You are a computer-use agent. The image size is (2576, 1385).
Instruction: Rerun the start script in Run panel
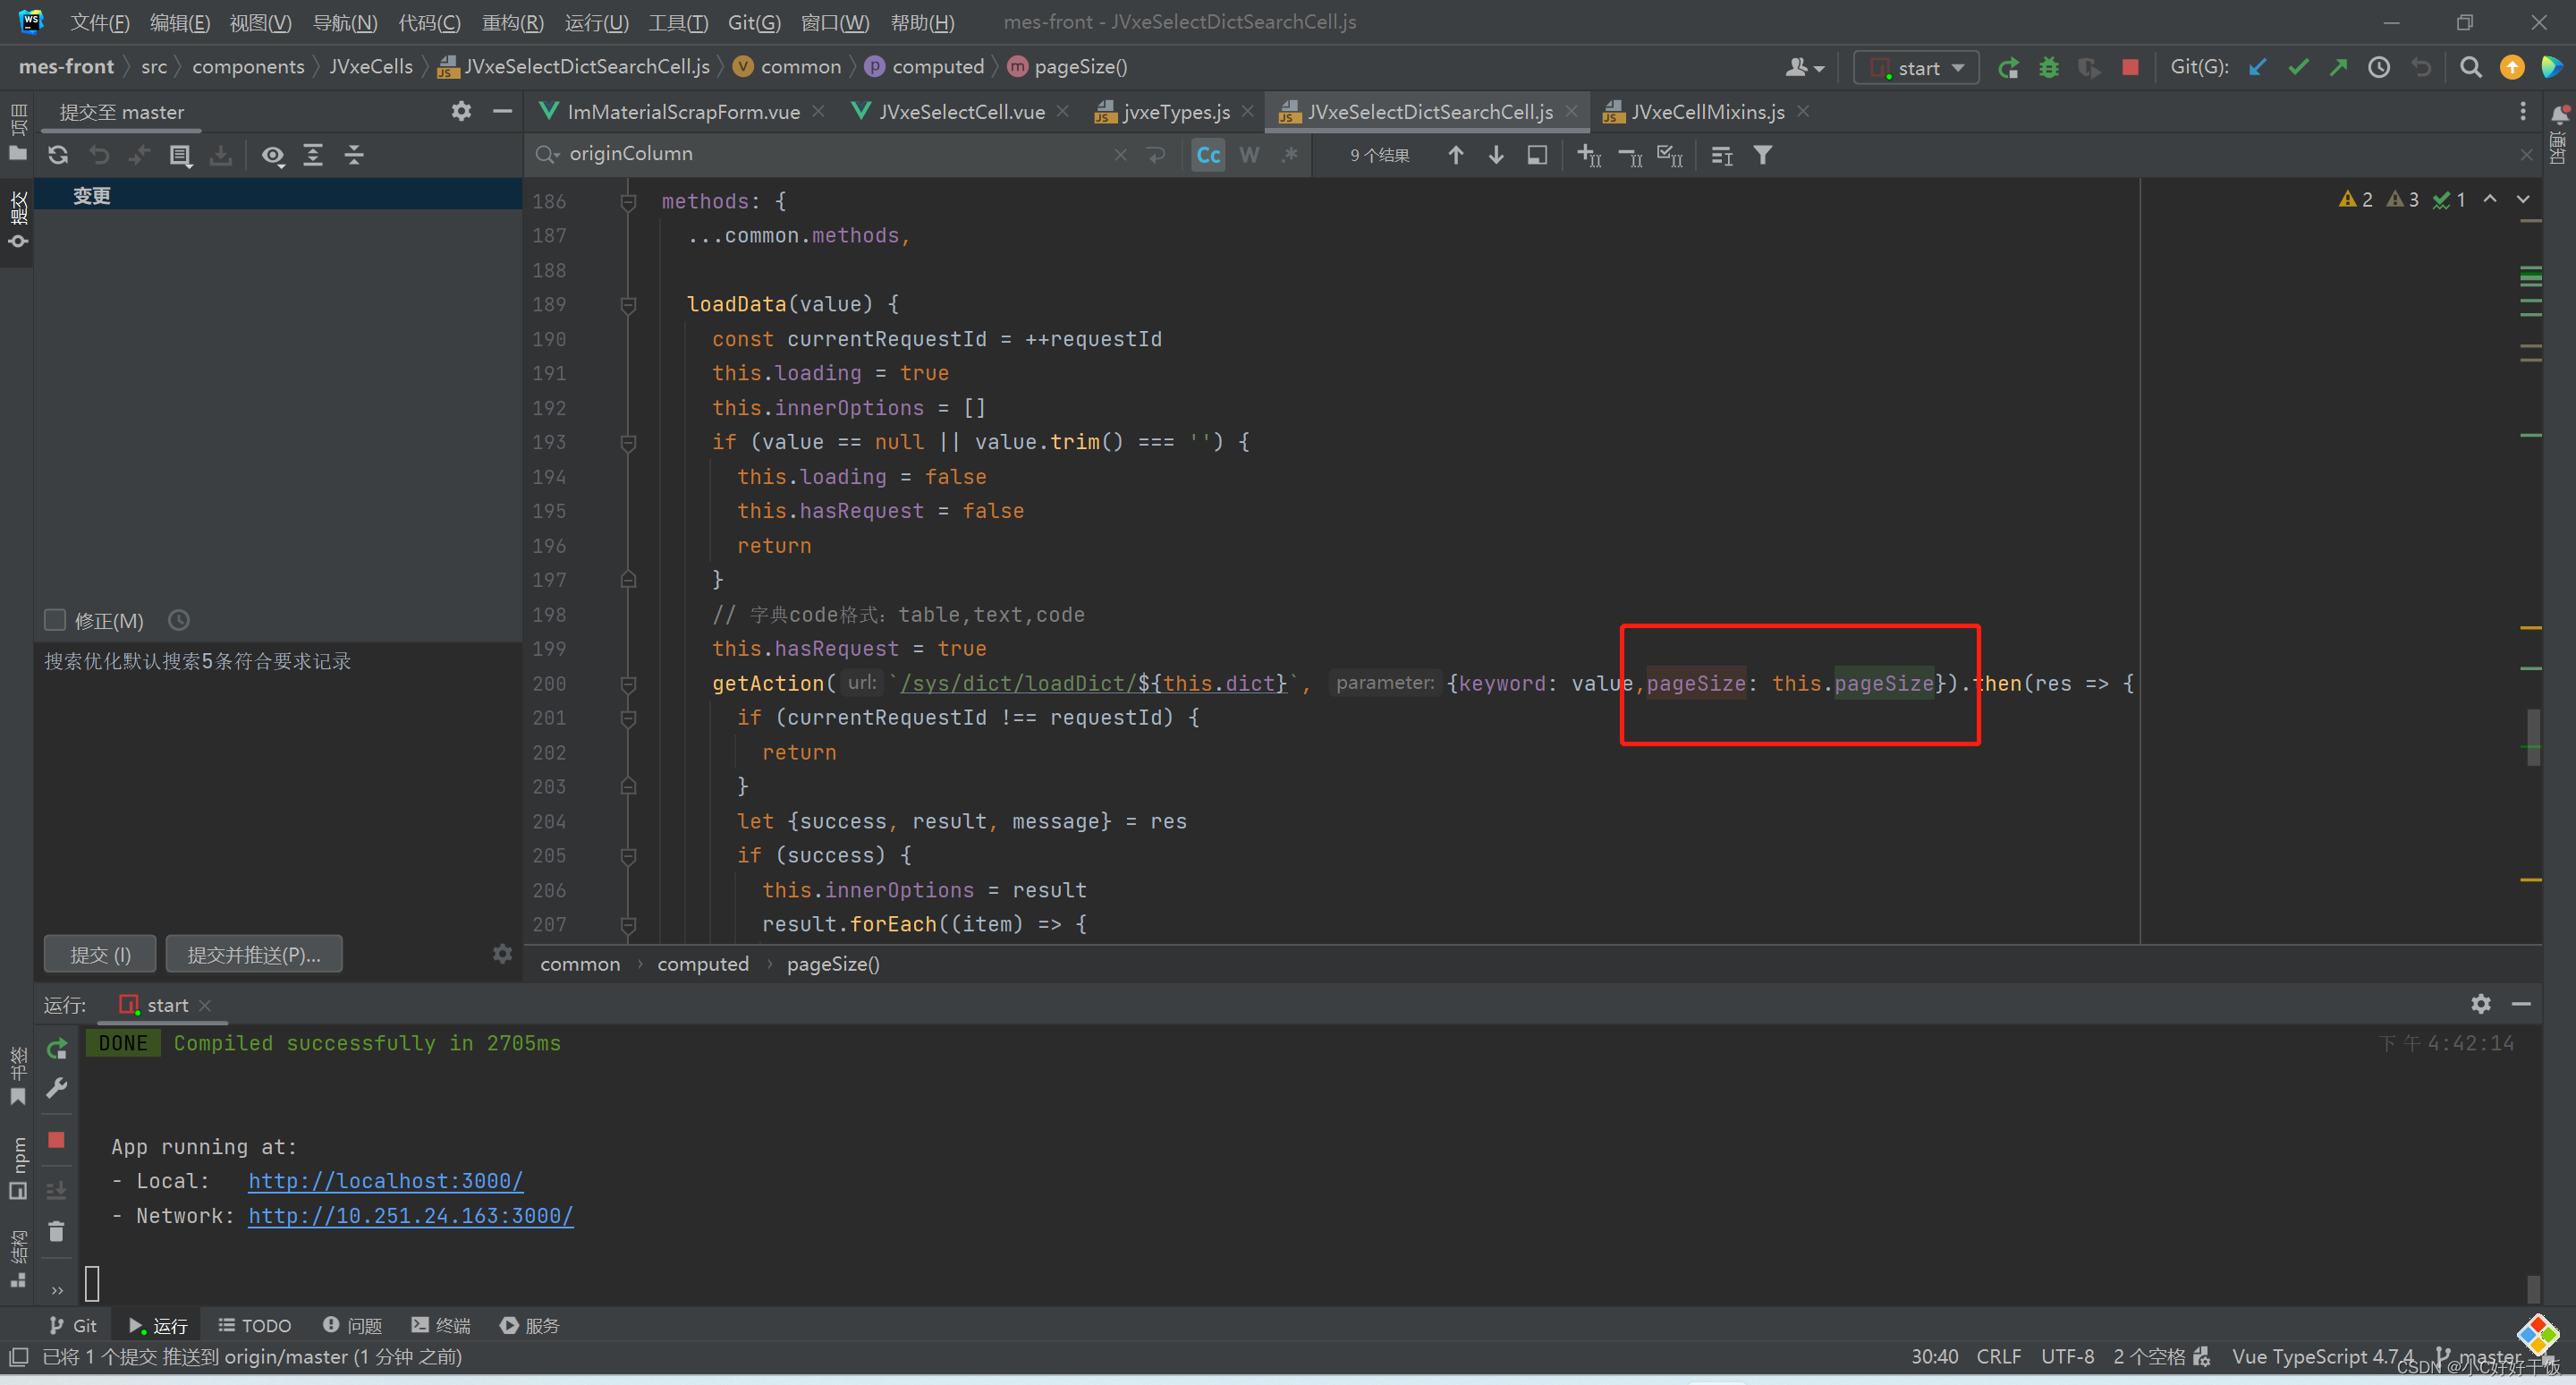[x=57, y=1048]
